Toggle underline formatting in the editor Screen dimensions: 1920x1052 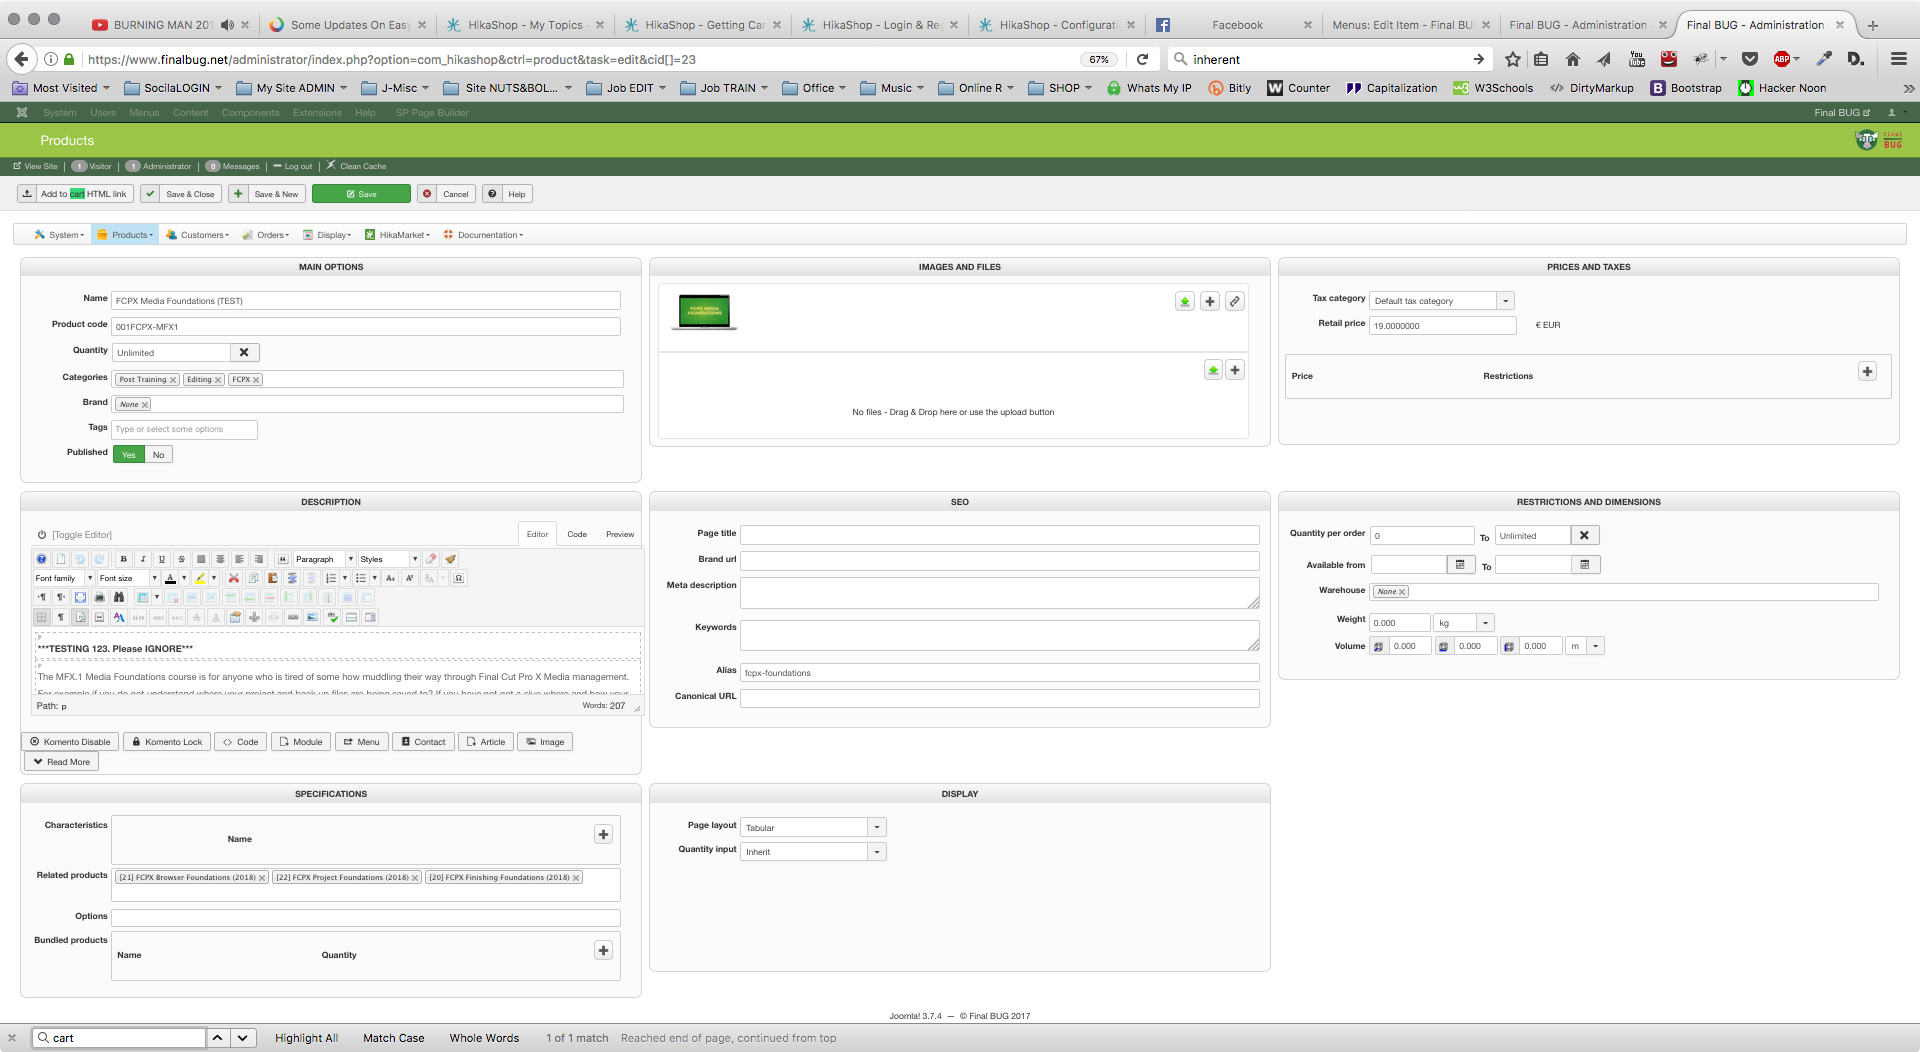point(161,559)
